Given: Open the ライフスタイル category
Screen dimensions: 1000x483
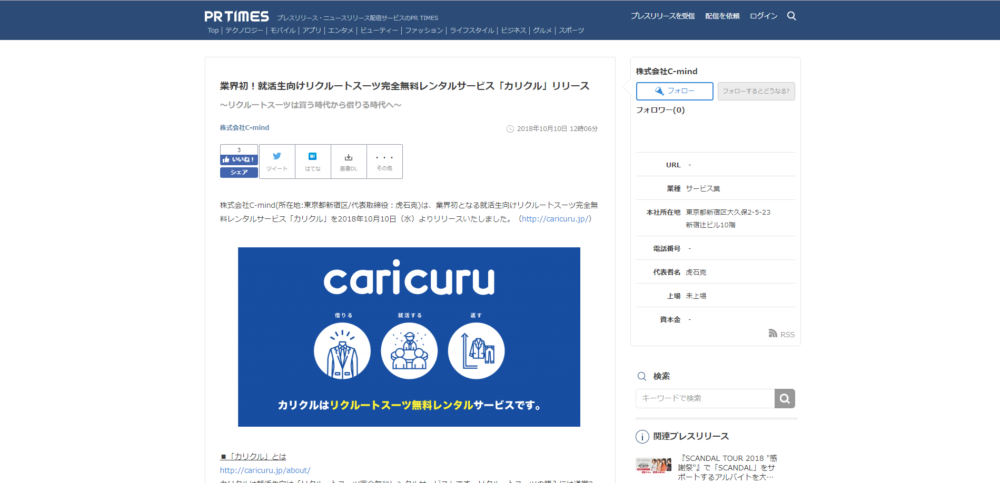Looking at the screenshot, I should (x=472, y=30).
